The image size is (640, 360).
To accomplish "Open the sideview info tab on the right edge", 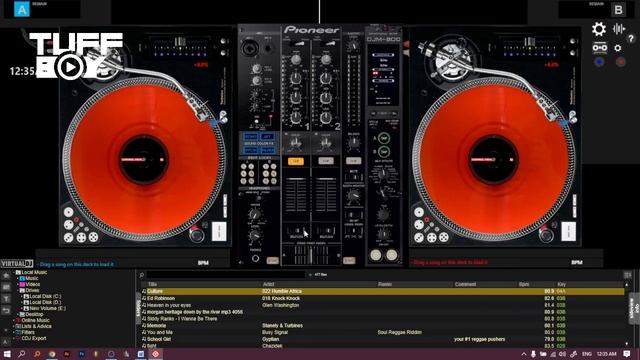I will point(635,309).
